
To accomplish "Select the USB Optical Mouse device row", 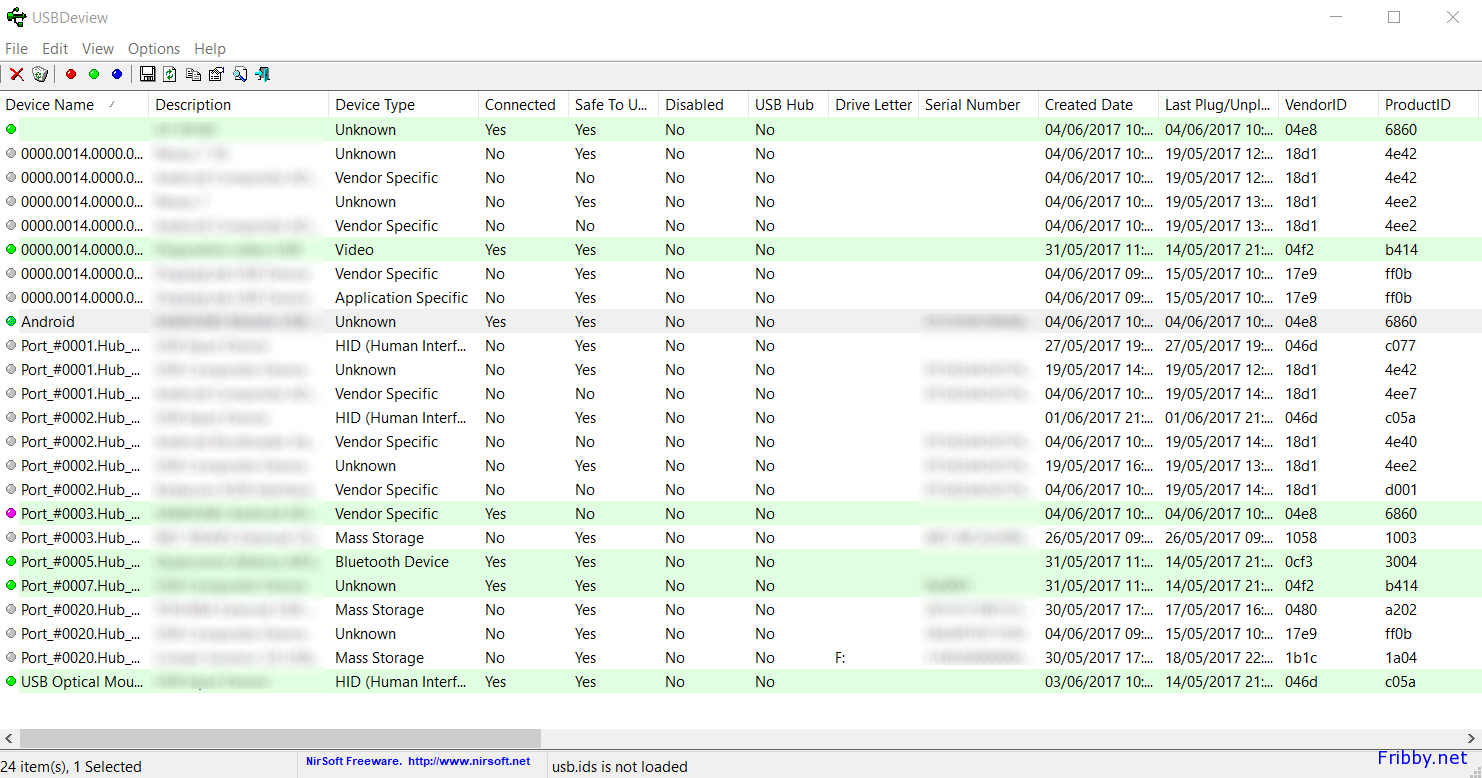I will click(x=82, y=682).
